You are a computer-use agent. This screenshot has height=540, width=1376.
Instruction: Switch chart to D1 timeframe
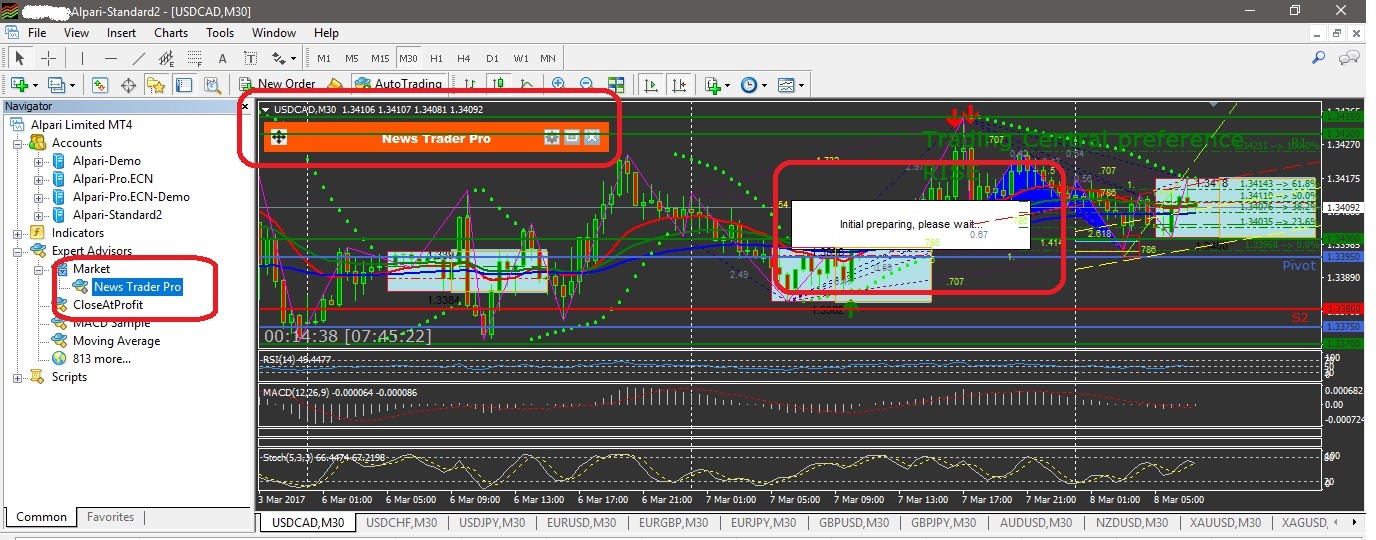(492, 58)
